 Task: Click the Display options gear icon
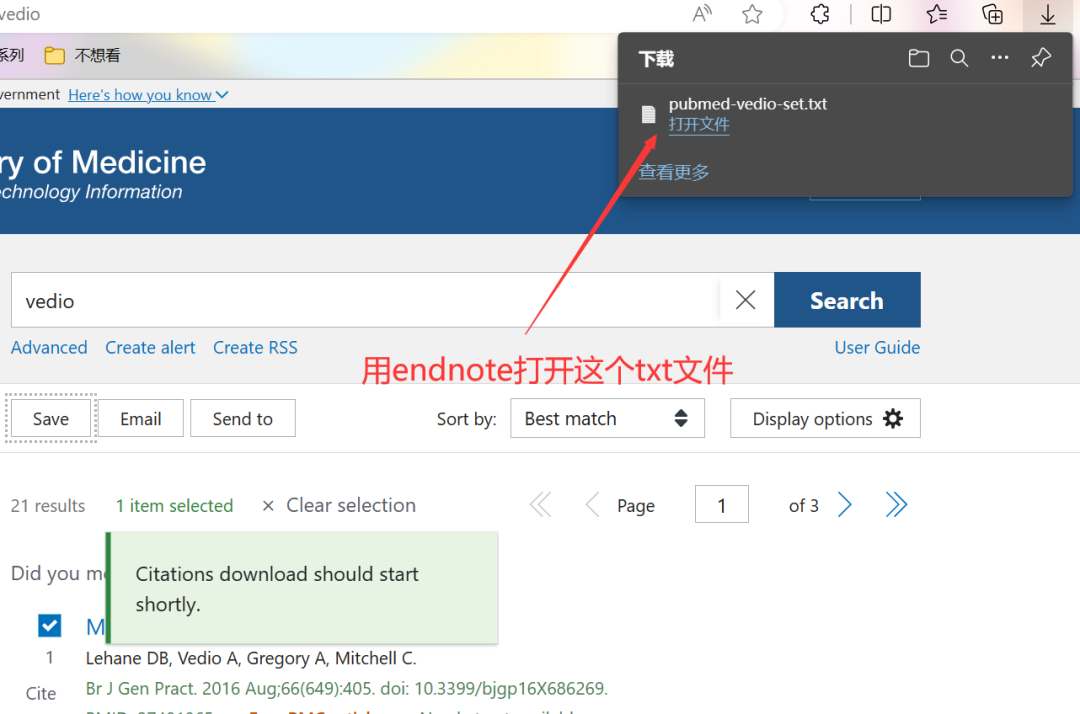click(893, 419)
